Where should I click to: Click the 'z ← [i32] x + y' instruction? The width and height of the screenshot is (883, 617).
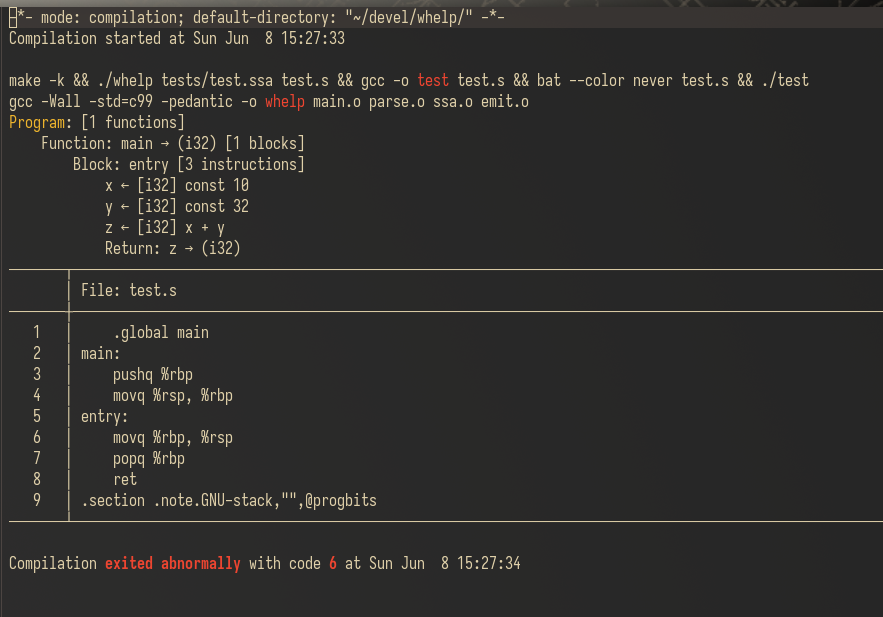[x=164, y=227]
